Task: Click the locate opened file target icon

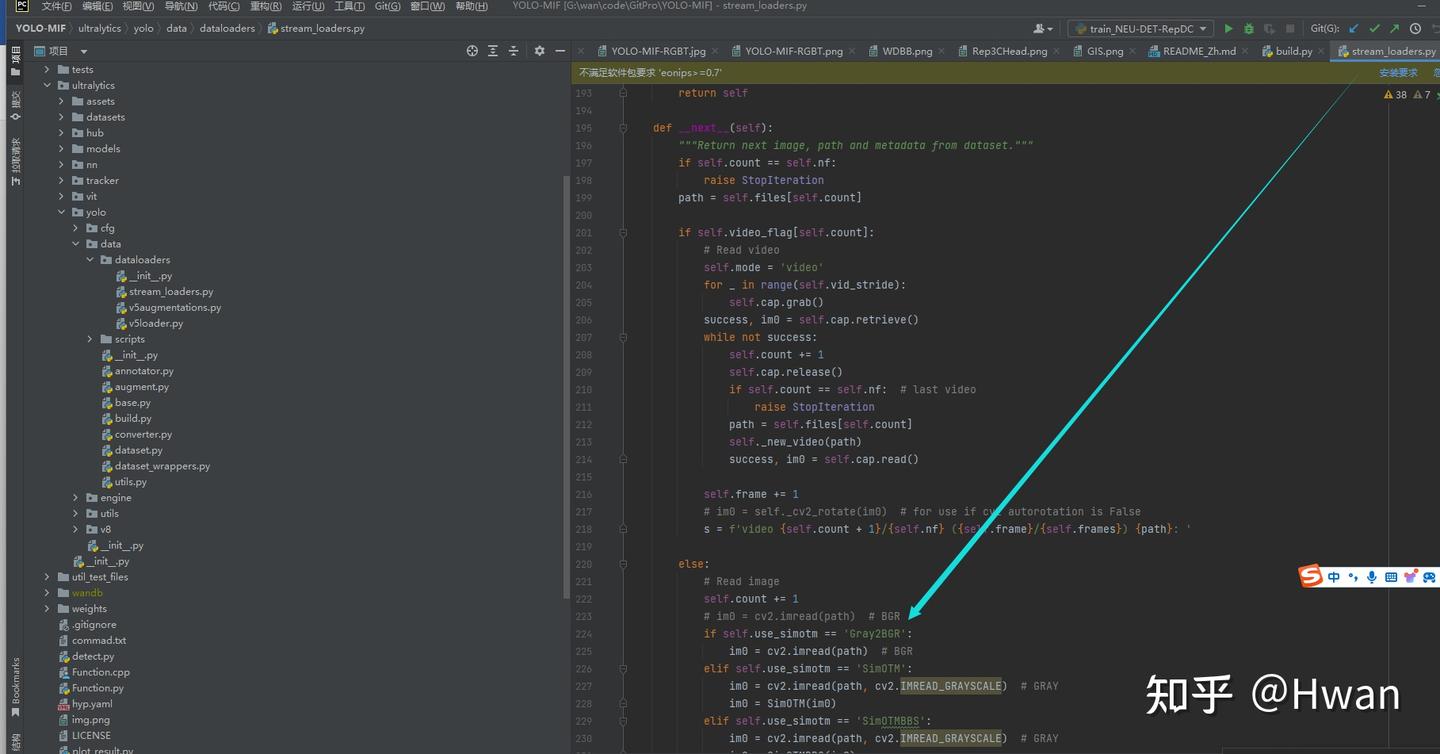Action: (472, 51)
